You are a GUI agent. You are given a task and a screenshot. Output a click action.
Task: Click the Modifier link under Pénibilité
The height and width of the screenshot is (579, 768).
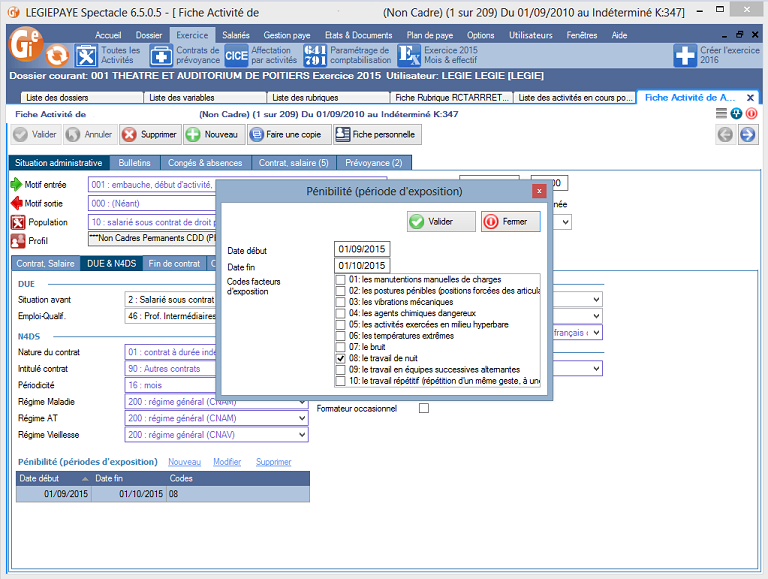227,462
